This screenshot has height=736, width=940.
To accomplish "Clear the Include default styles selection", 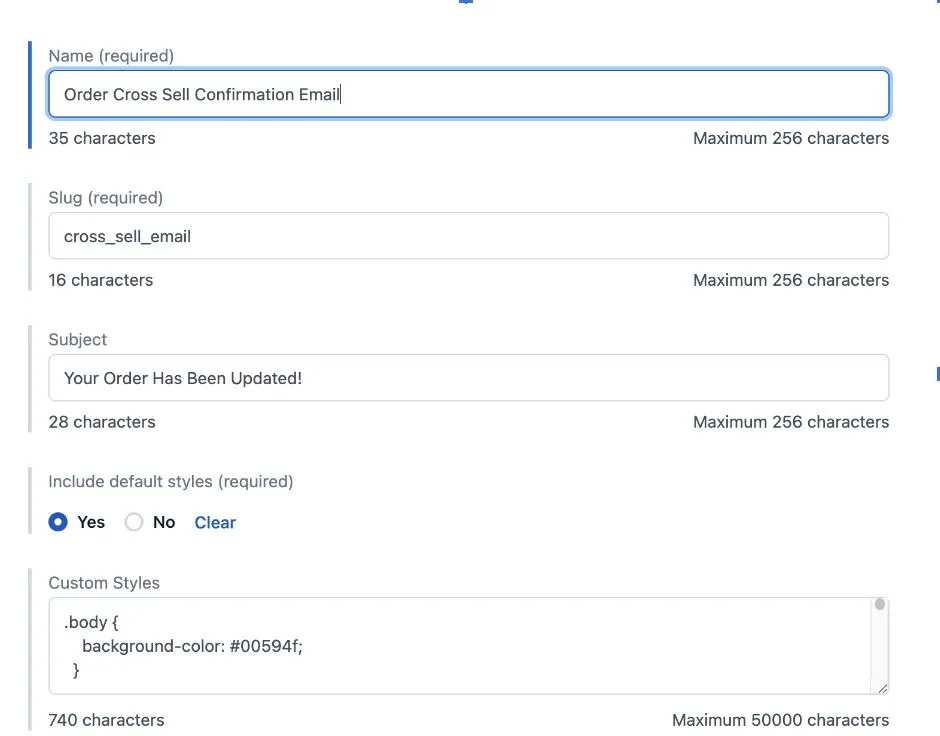I will pyautogui.click(x=215, y=523).
